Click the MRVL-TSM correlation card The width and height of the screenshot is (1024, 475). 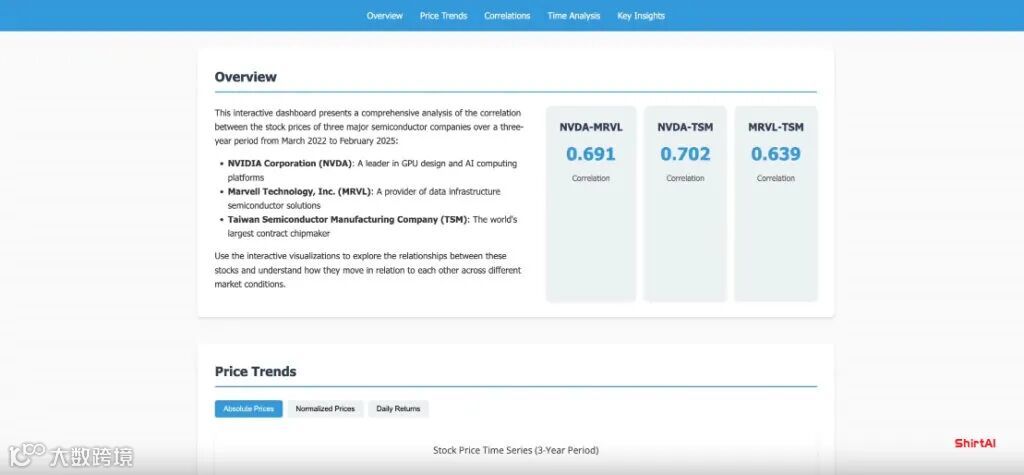[776, 204]
